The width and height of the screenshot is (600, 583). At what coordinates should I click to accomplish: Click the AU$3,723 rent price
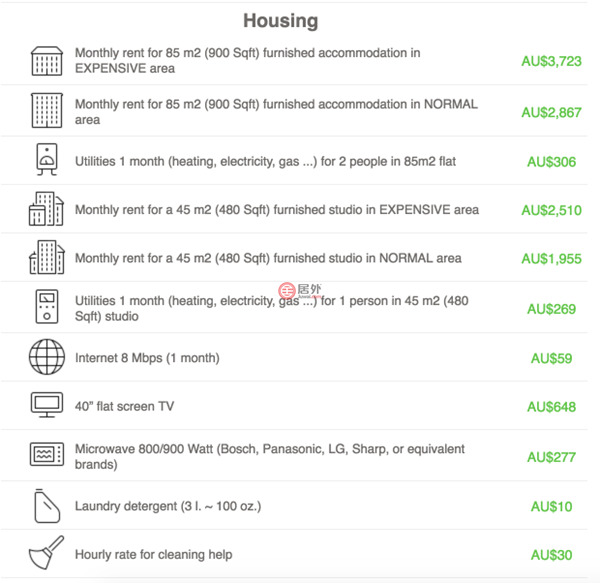(551, 61)
